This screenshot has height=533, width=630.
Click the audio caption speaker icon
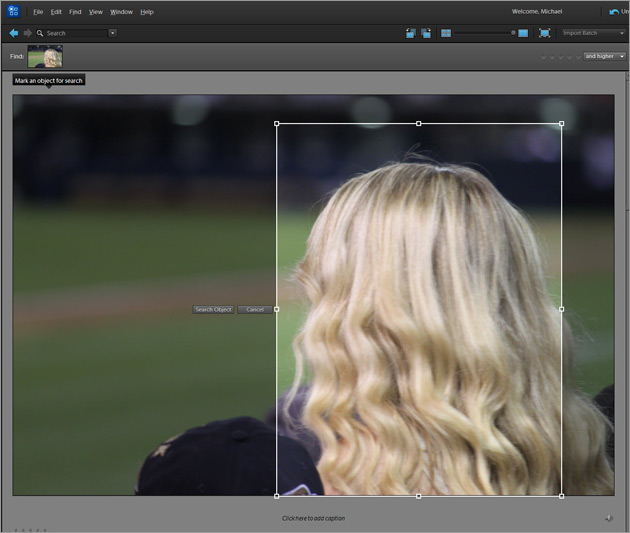coord(608,517)
